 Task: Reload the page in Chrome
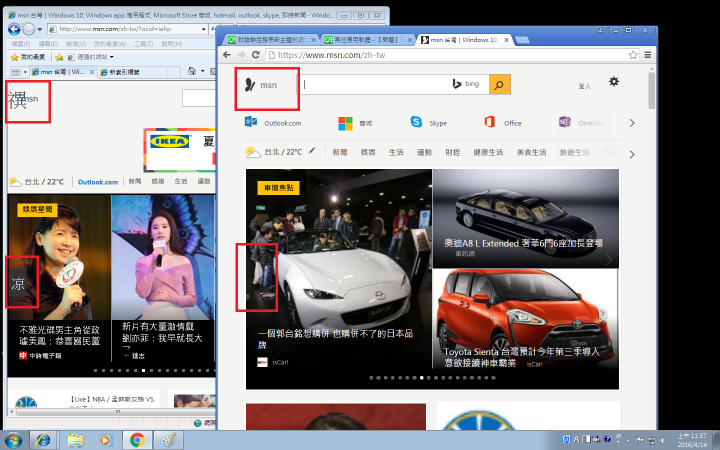(256, 55)
